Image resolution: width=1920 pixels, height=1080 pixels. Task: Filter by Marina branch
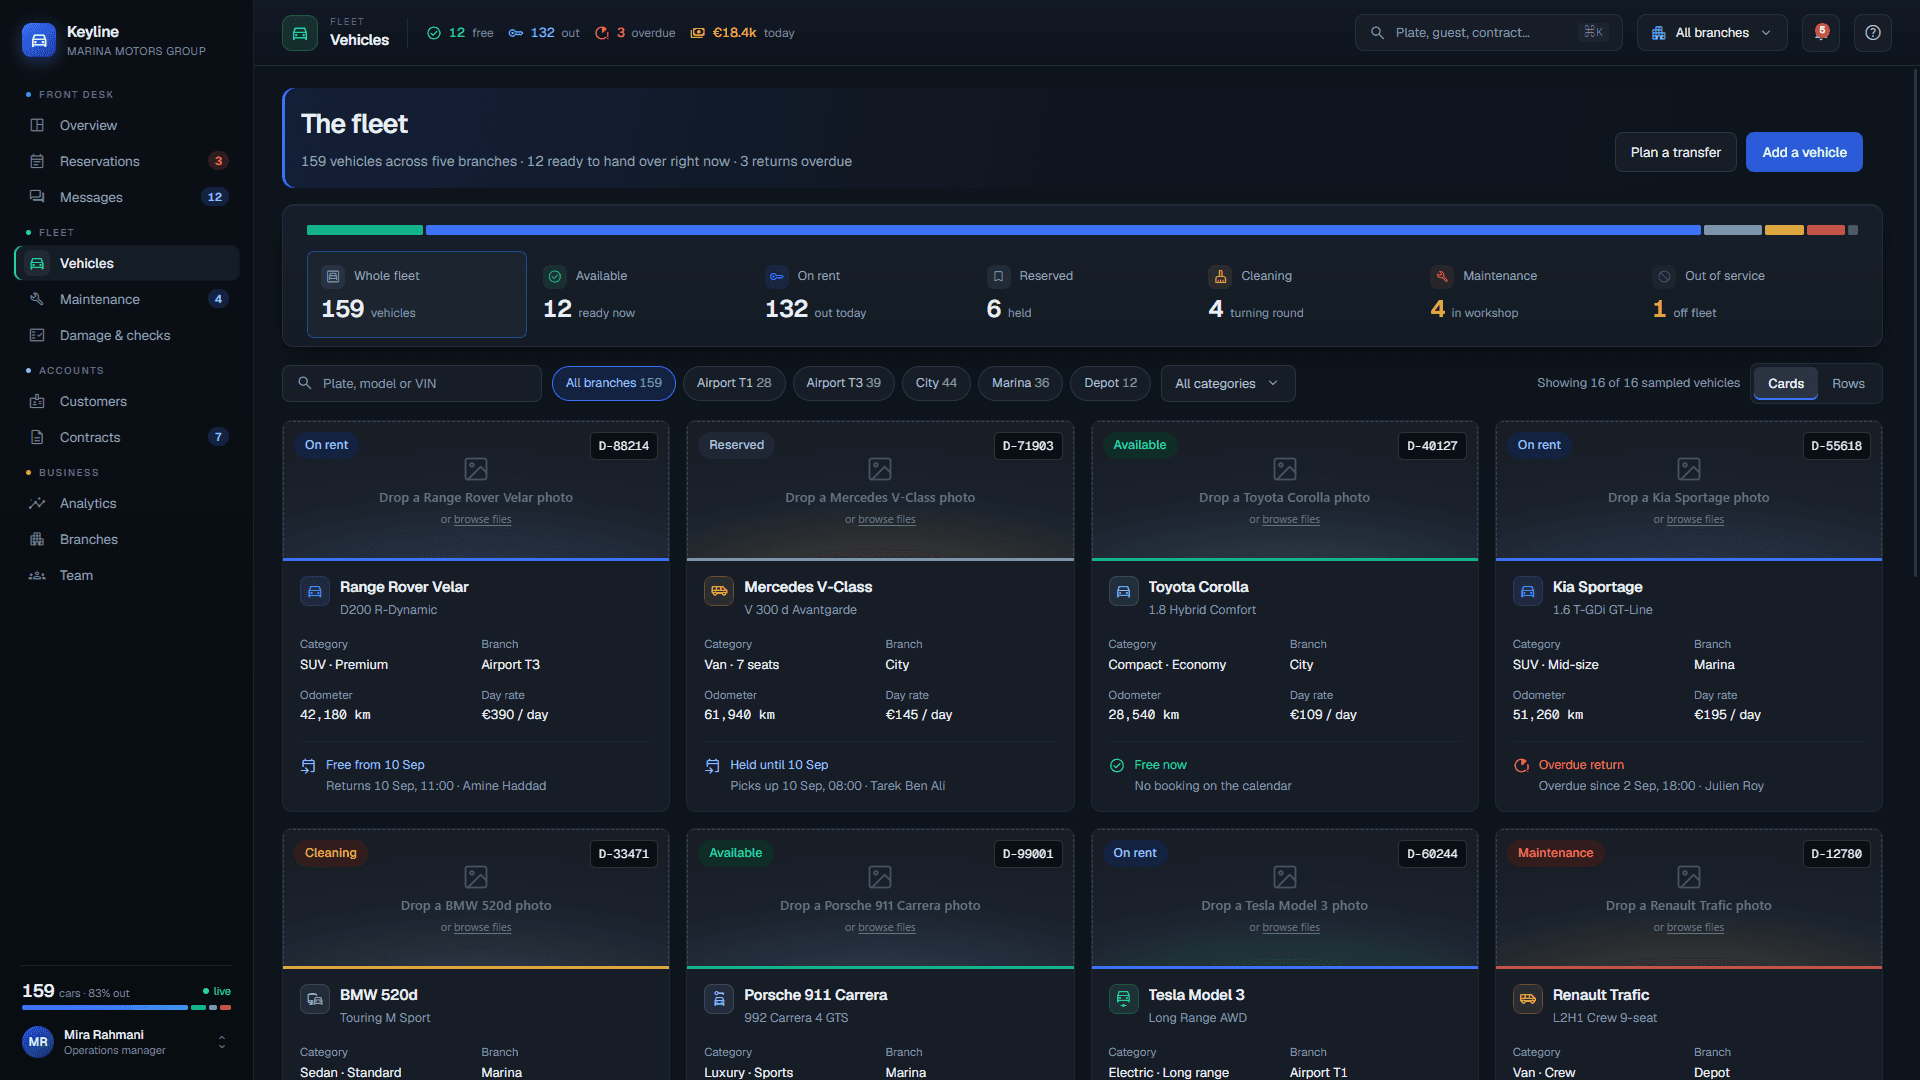tap(1020, 383)
